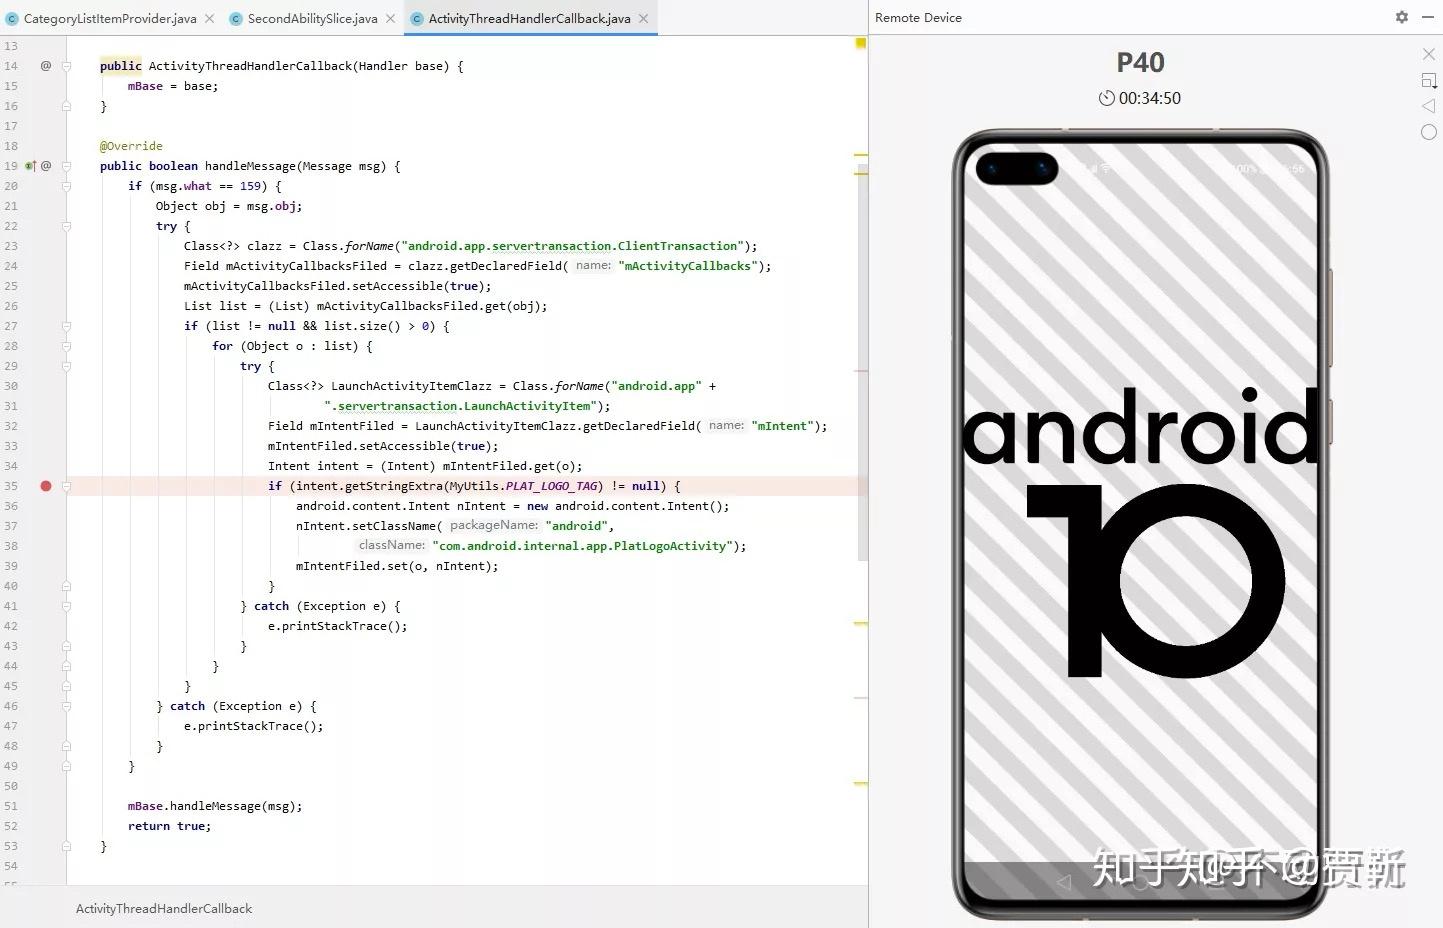Click the "mActivityCallbacks" string on line 24
Viewport: 1443px width, 928px height.
click(x=688, y=266)
